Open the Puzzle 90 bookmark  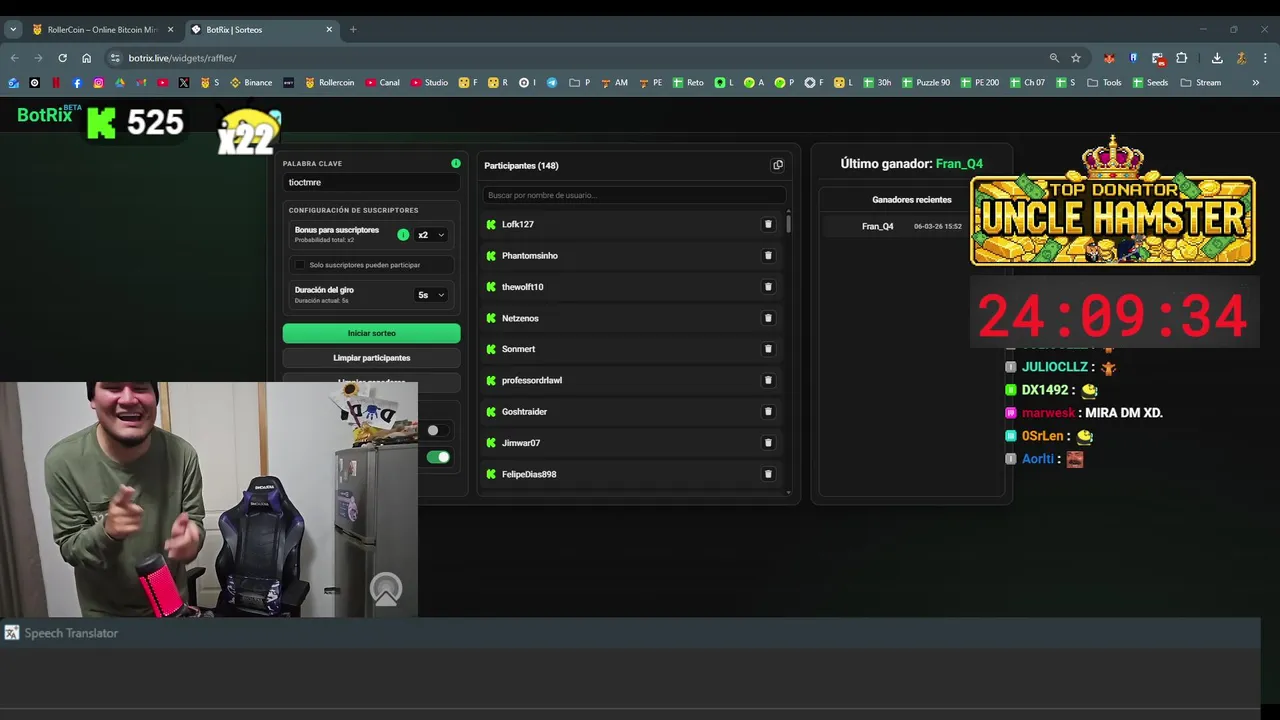(925, 83)
